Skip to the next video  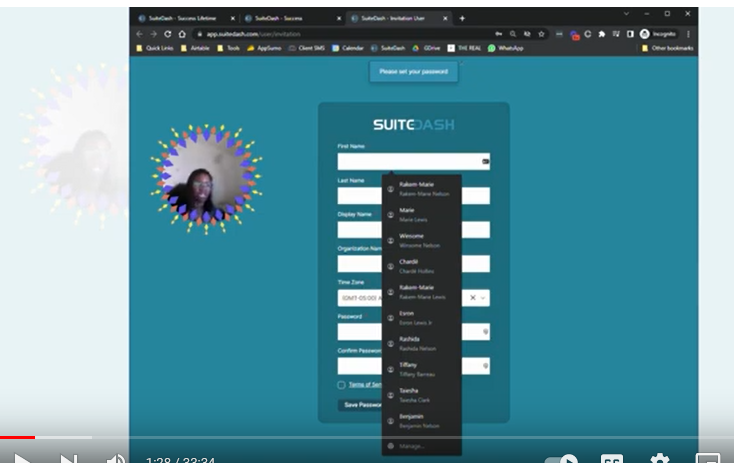point(68,458)
